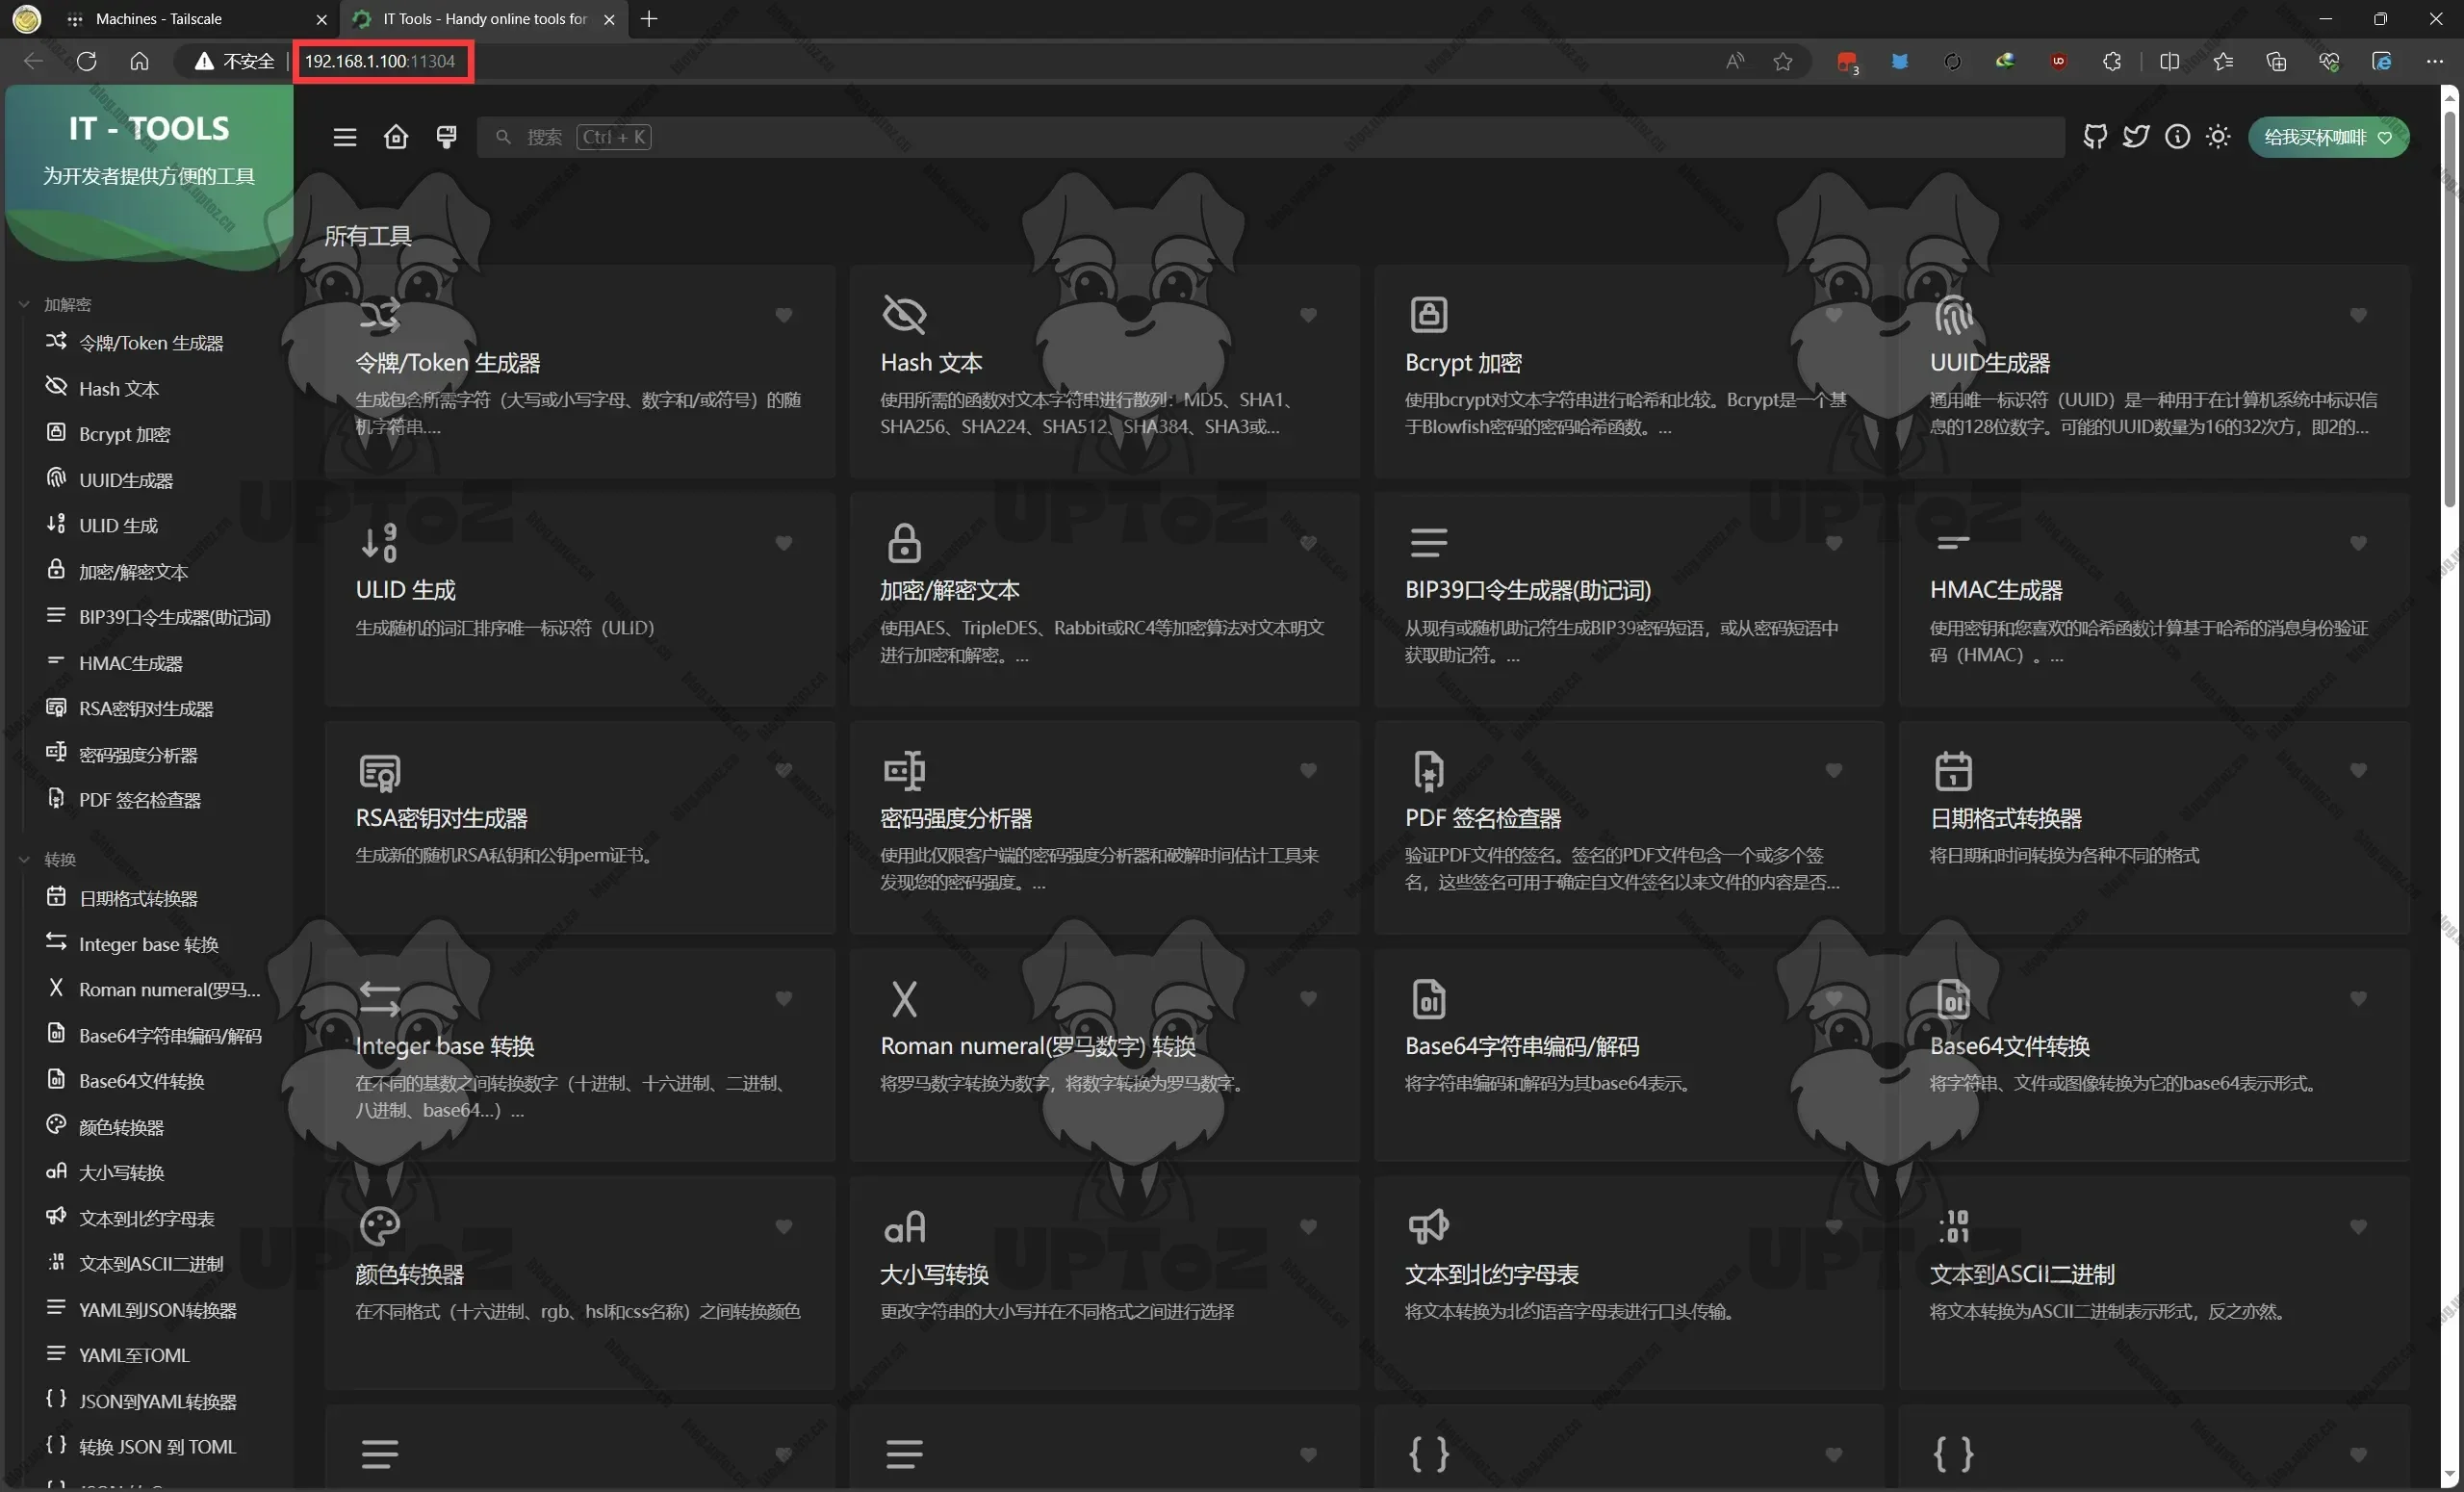This screenshot has width=2464, height=1492.
Task: Open the GitHub icon in header
Action: [x=2095, y=137]
